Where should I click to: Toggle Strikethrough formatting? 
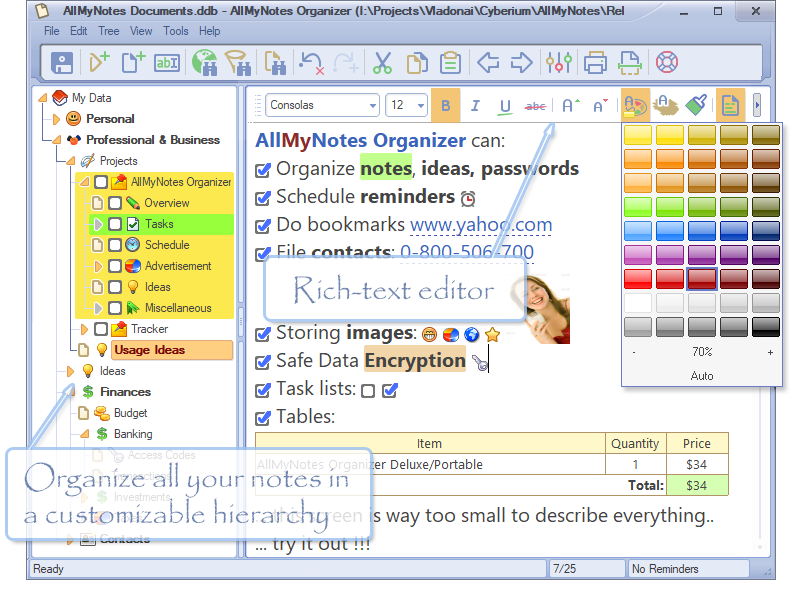[x=535, y=106]
